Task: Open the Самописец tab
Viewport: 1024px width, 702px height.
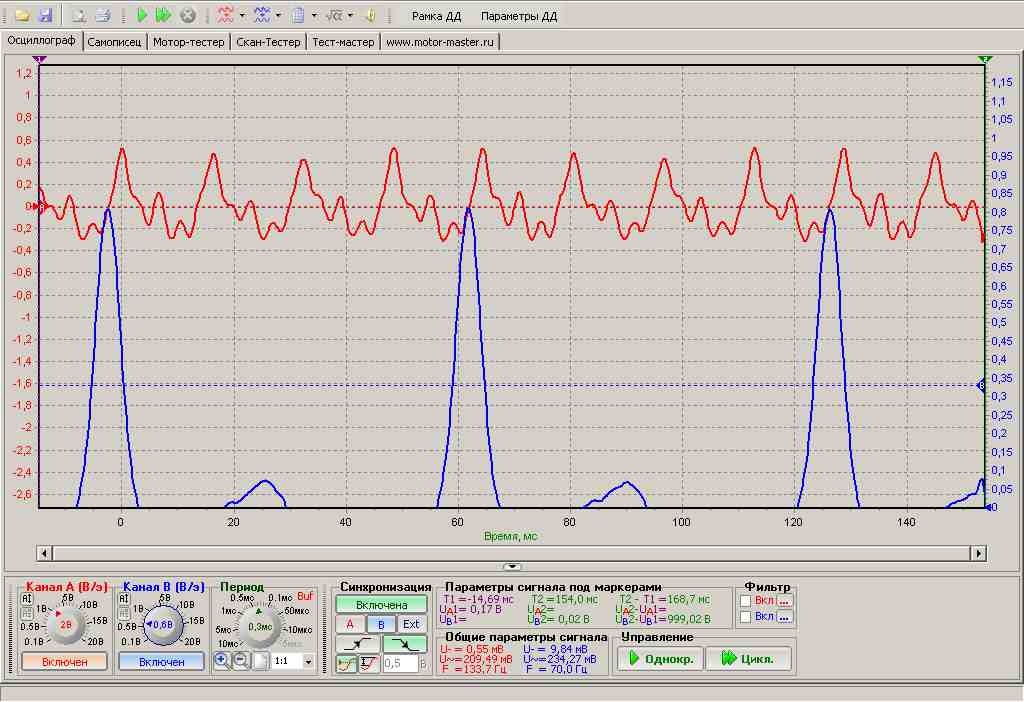Action: click(x=116, y=42)
